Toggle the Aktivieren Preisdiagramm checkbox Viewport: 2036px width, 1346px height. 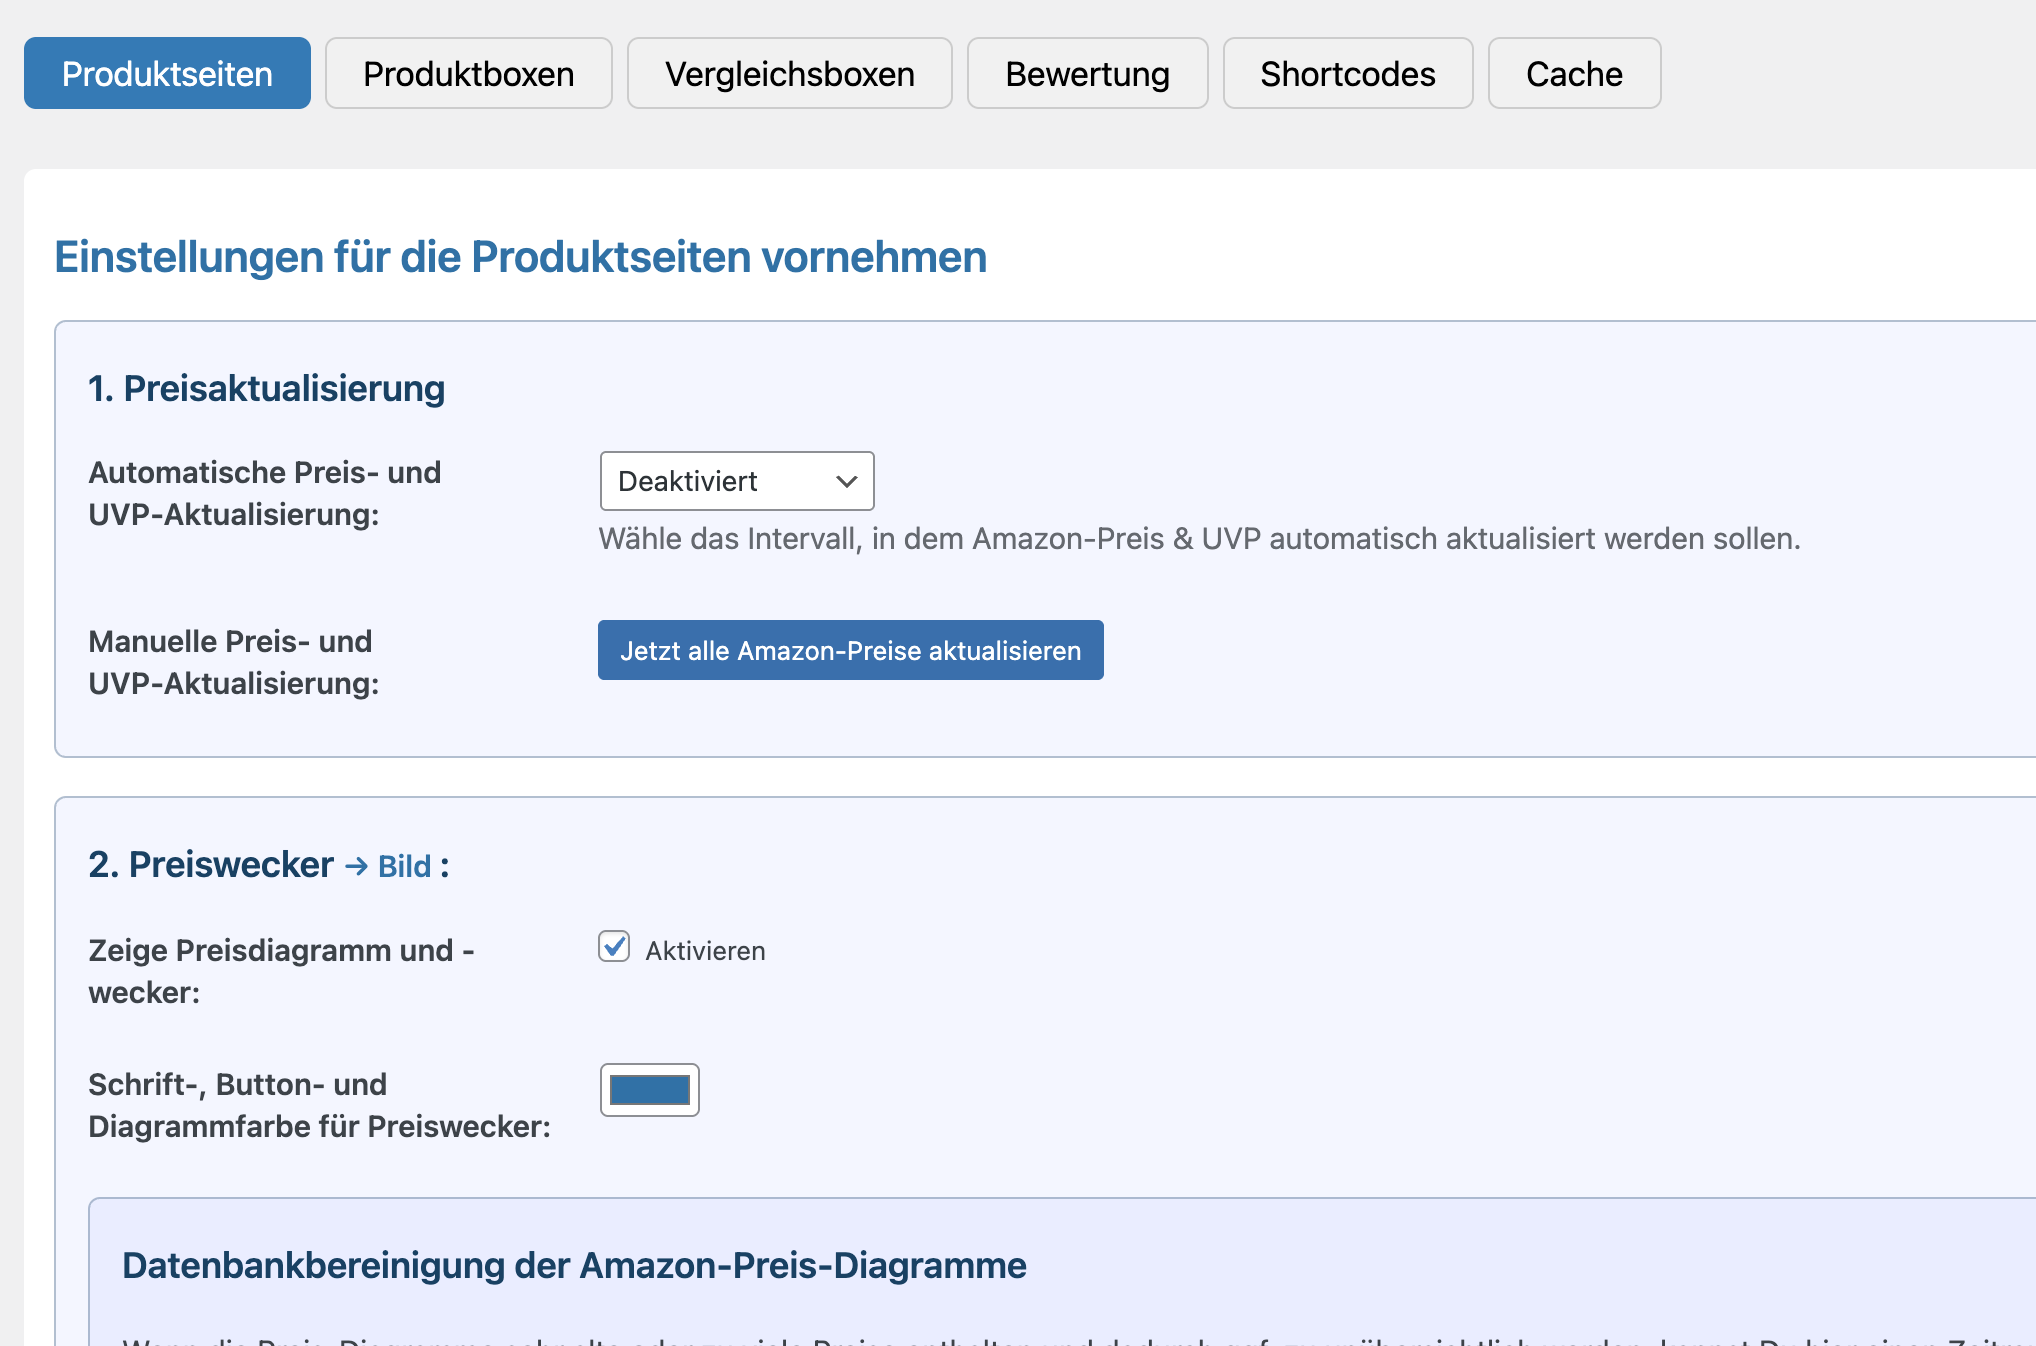[614, 946]
